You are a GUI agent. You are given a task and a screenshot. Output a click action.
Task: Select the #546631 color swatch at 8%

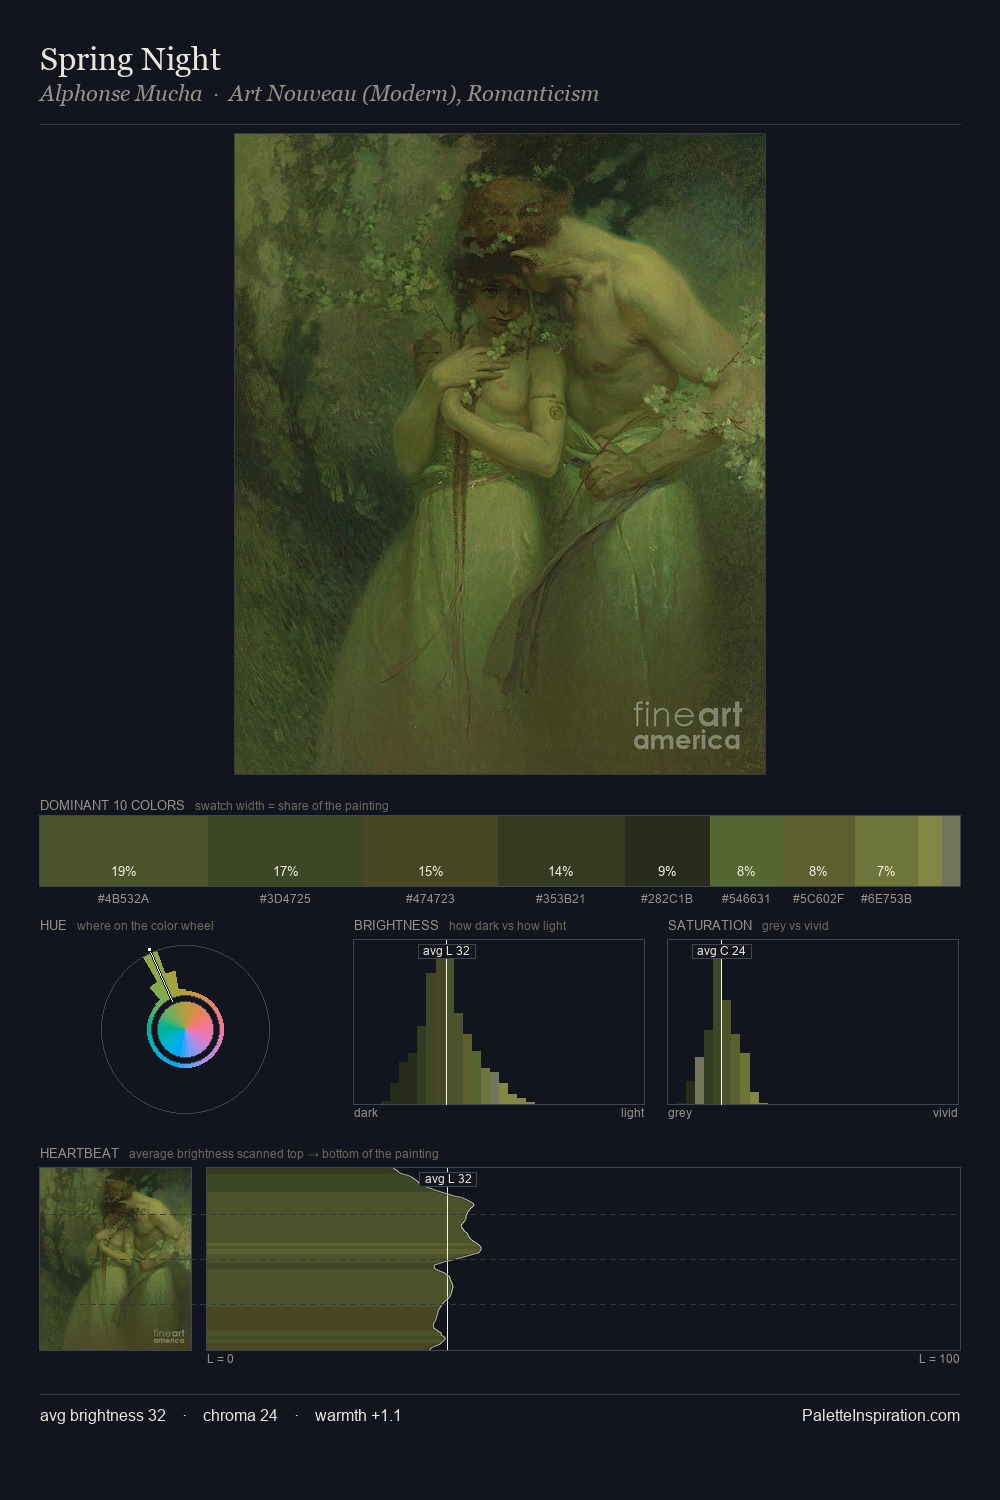[x=746, y=851]
